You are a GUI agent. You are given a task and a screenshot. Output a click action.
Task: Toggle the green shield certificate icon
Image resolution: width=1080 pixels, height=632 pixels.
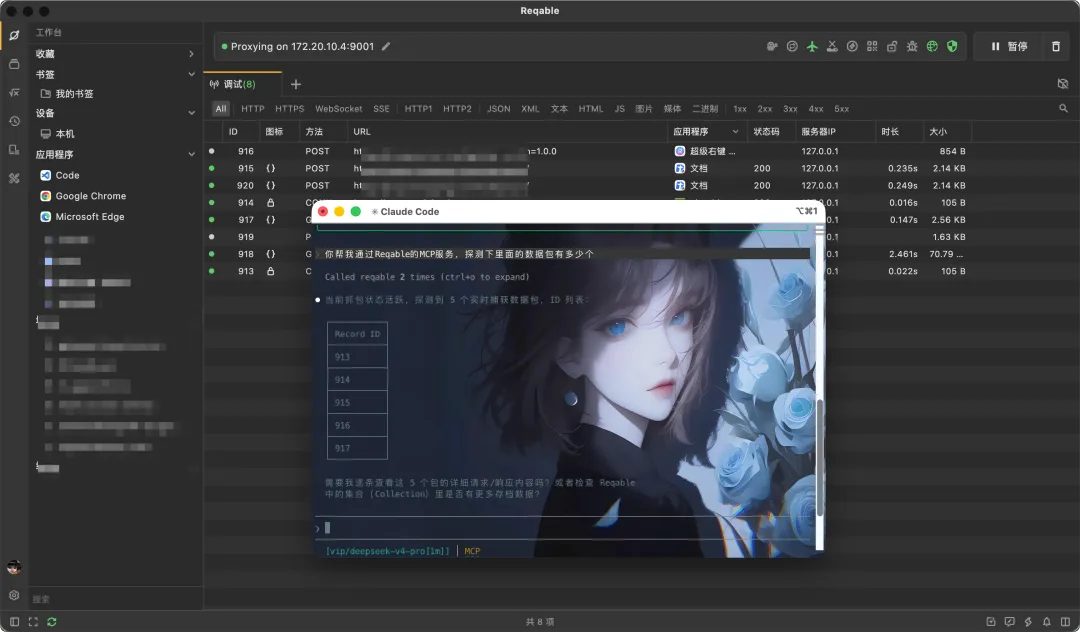pos(952,46)
